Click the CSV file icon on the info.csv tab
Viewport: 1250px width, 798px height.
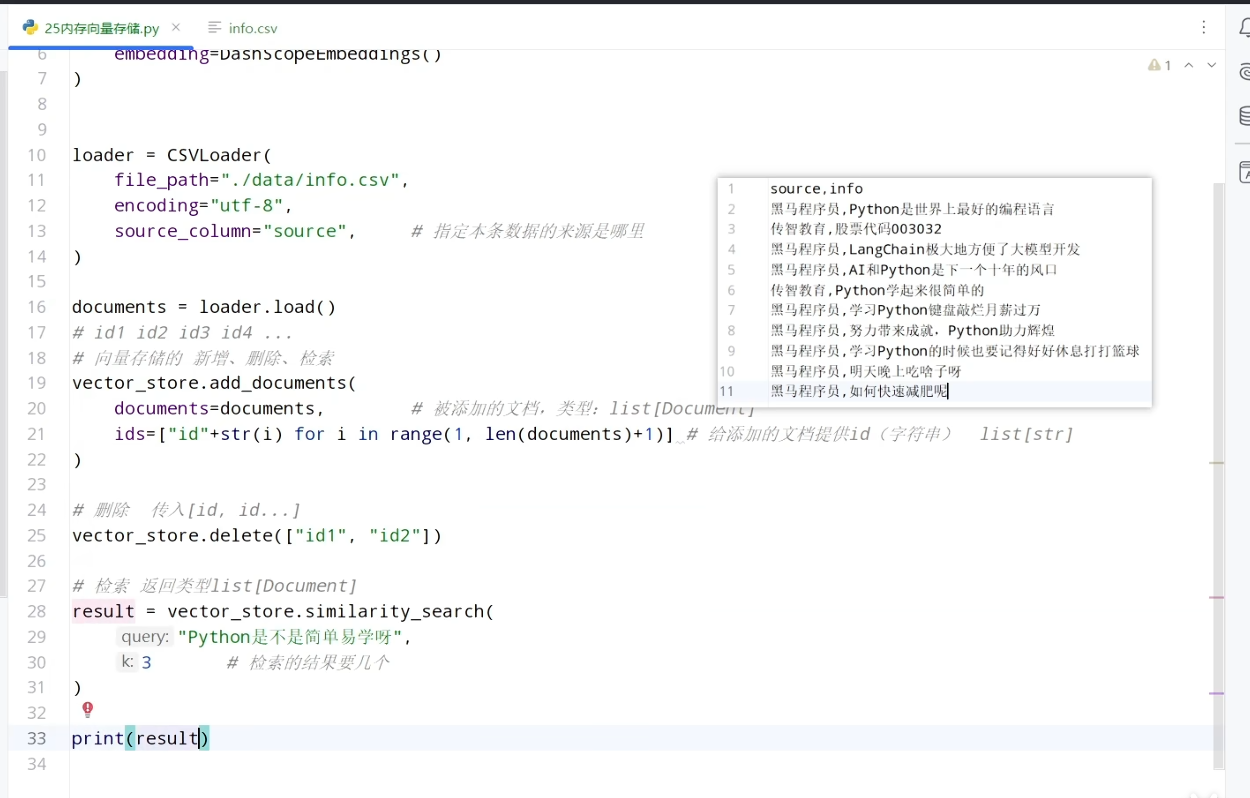click(x=214, y=28)
